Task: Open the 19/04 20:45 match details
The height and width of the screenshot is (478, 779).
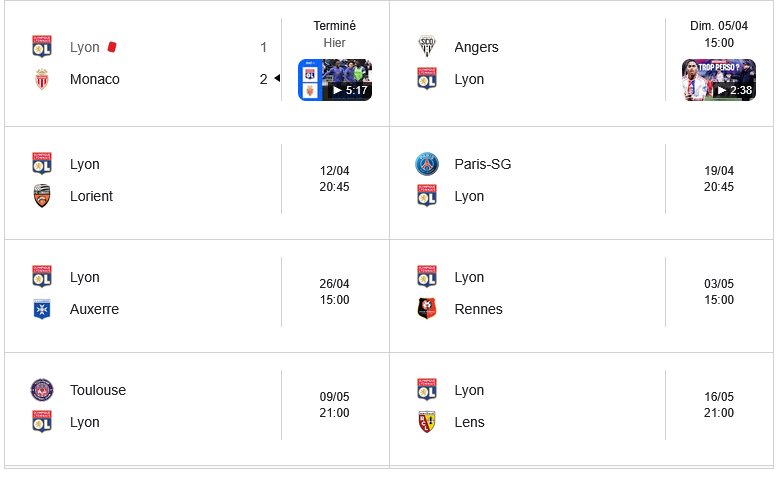Action: [719, 179]
